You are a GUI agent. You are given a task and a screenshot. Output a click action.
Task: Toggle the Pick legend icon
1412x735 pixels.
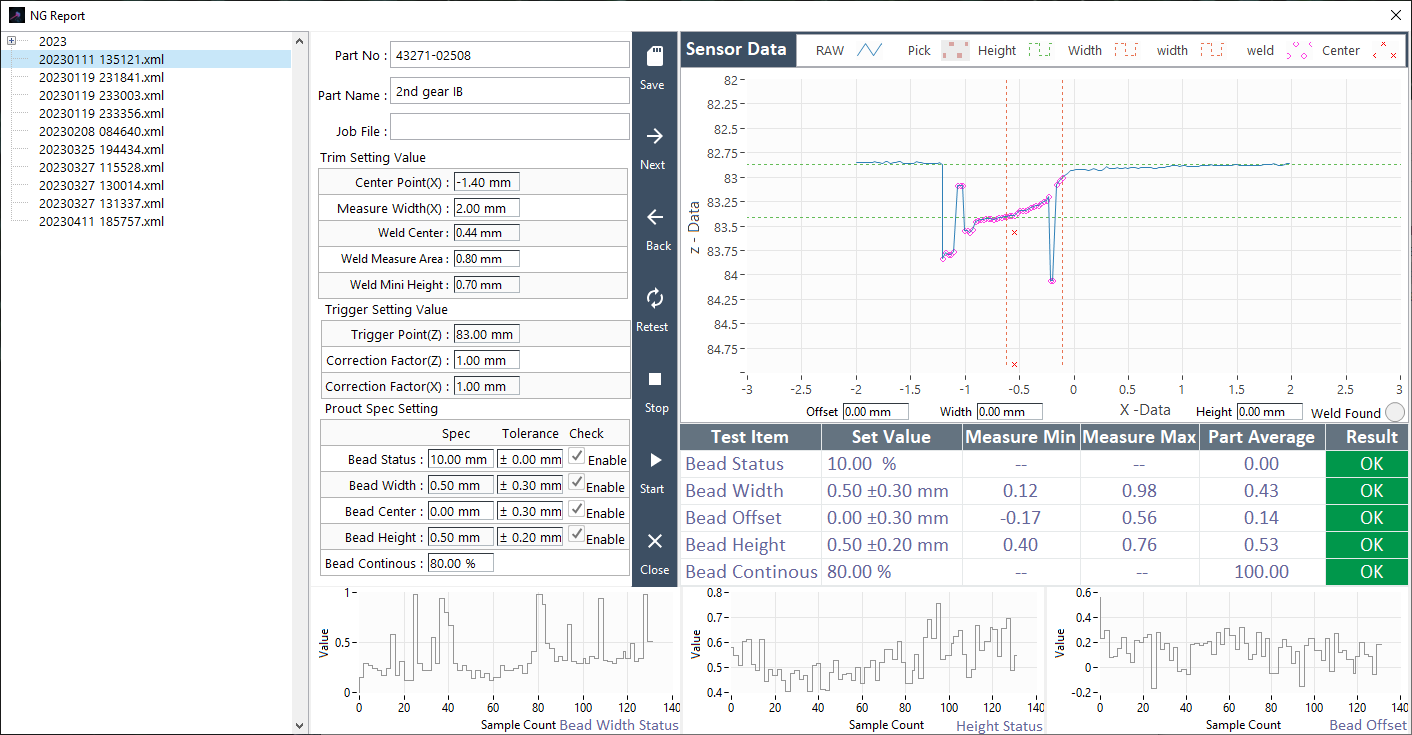955,50
